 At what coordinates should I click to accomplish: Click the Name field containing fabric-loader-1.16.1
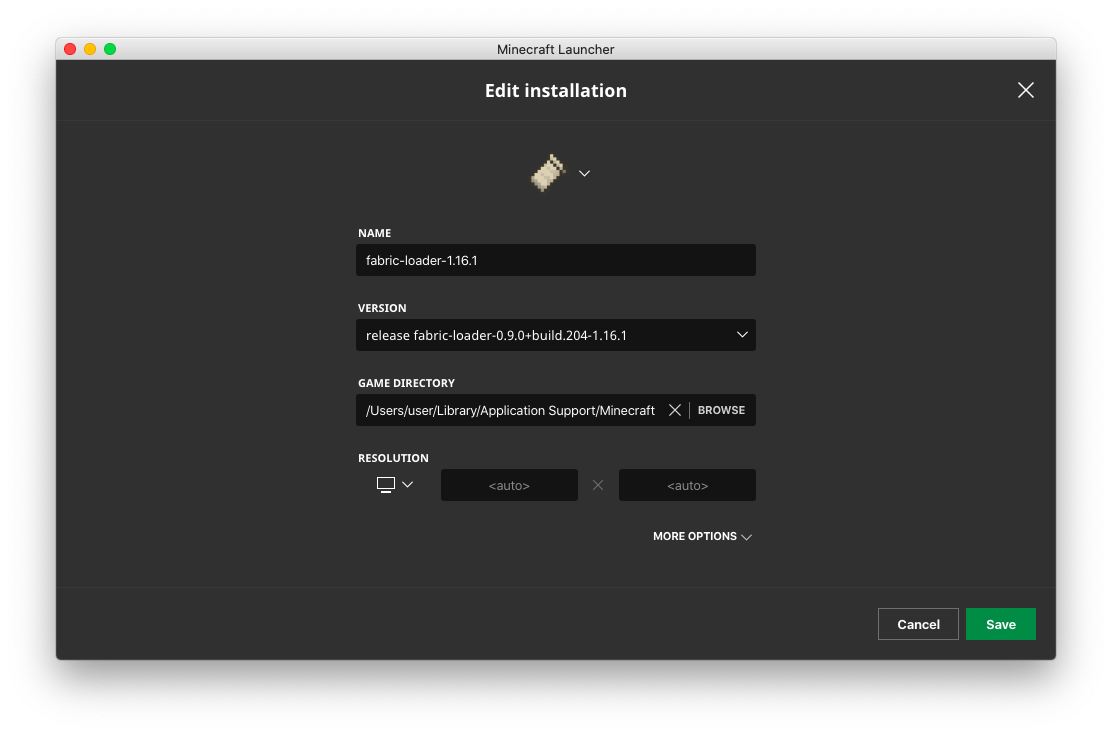click(555, 260)
